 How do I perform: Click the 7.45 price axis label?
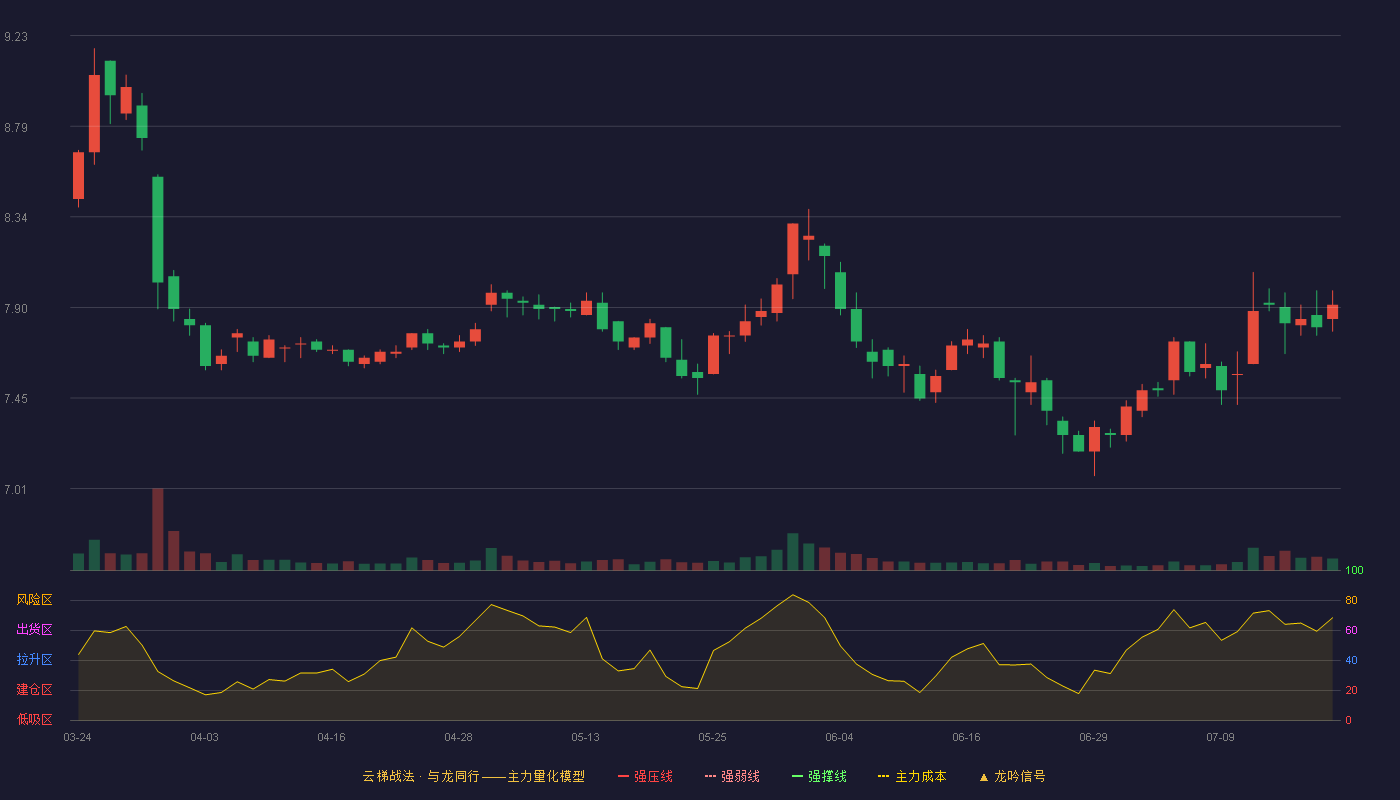click(x=16, y=399)
